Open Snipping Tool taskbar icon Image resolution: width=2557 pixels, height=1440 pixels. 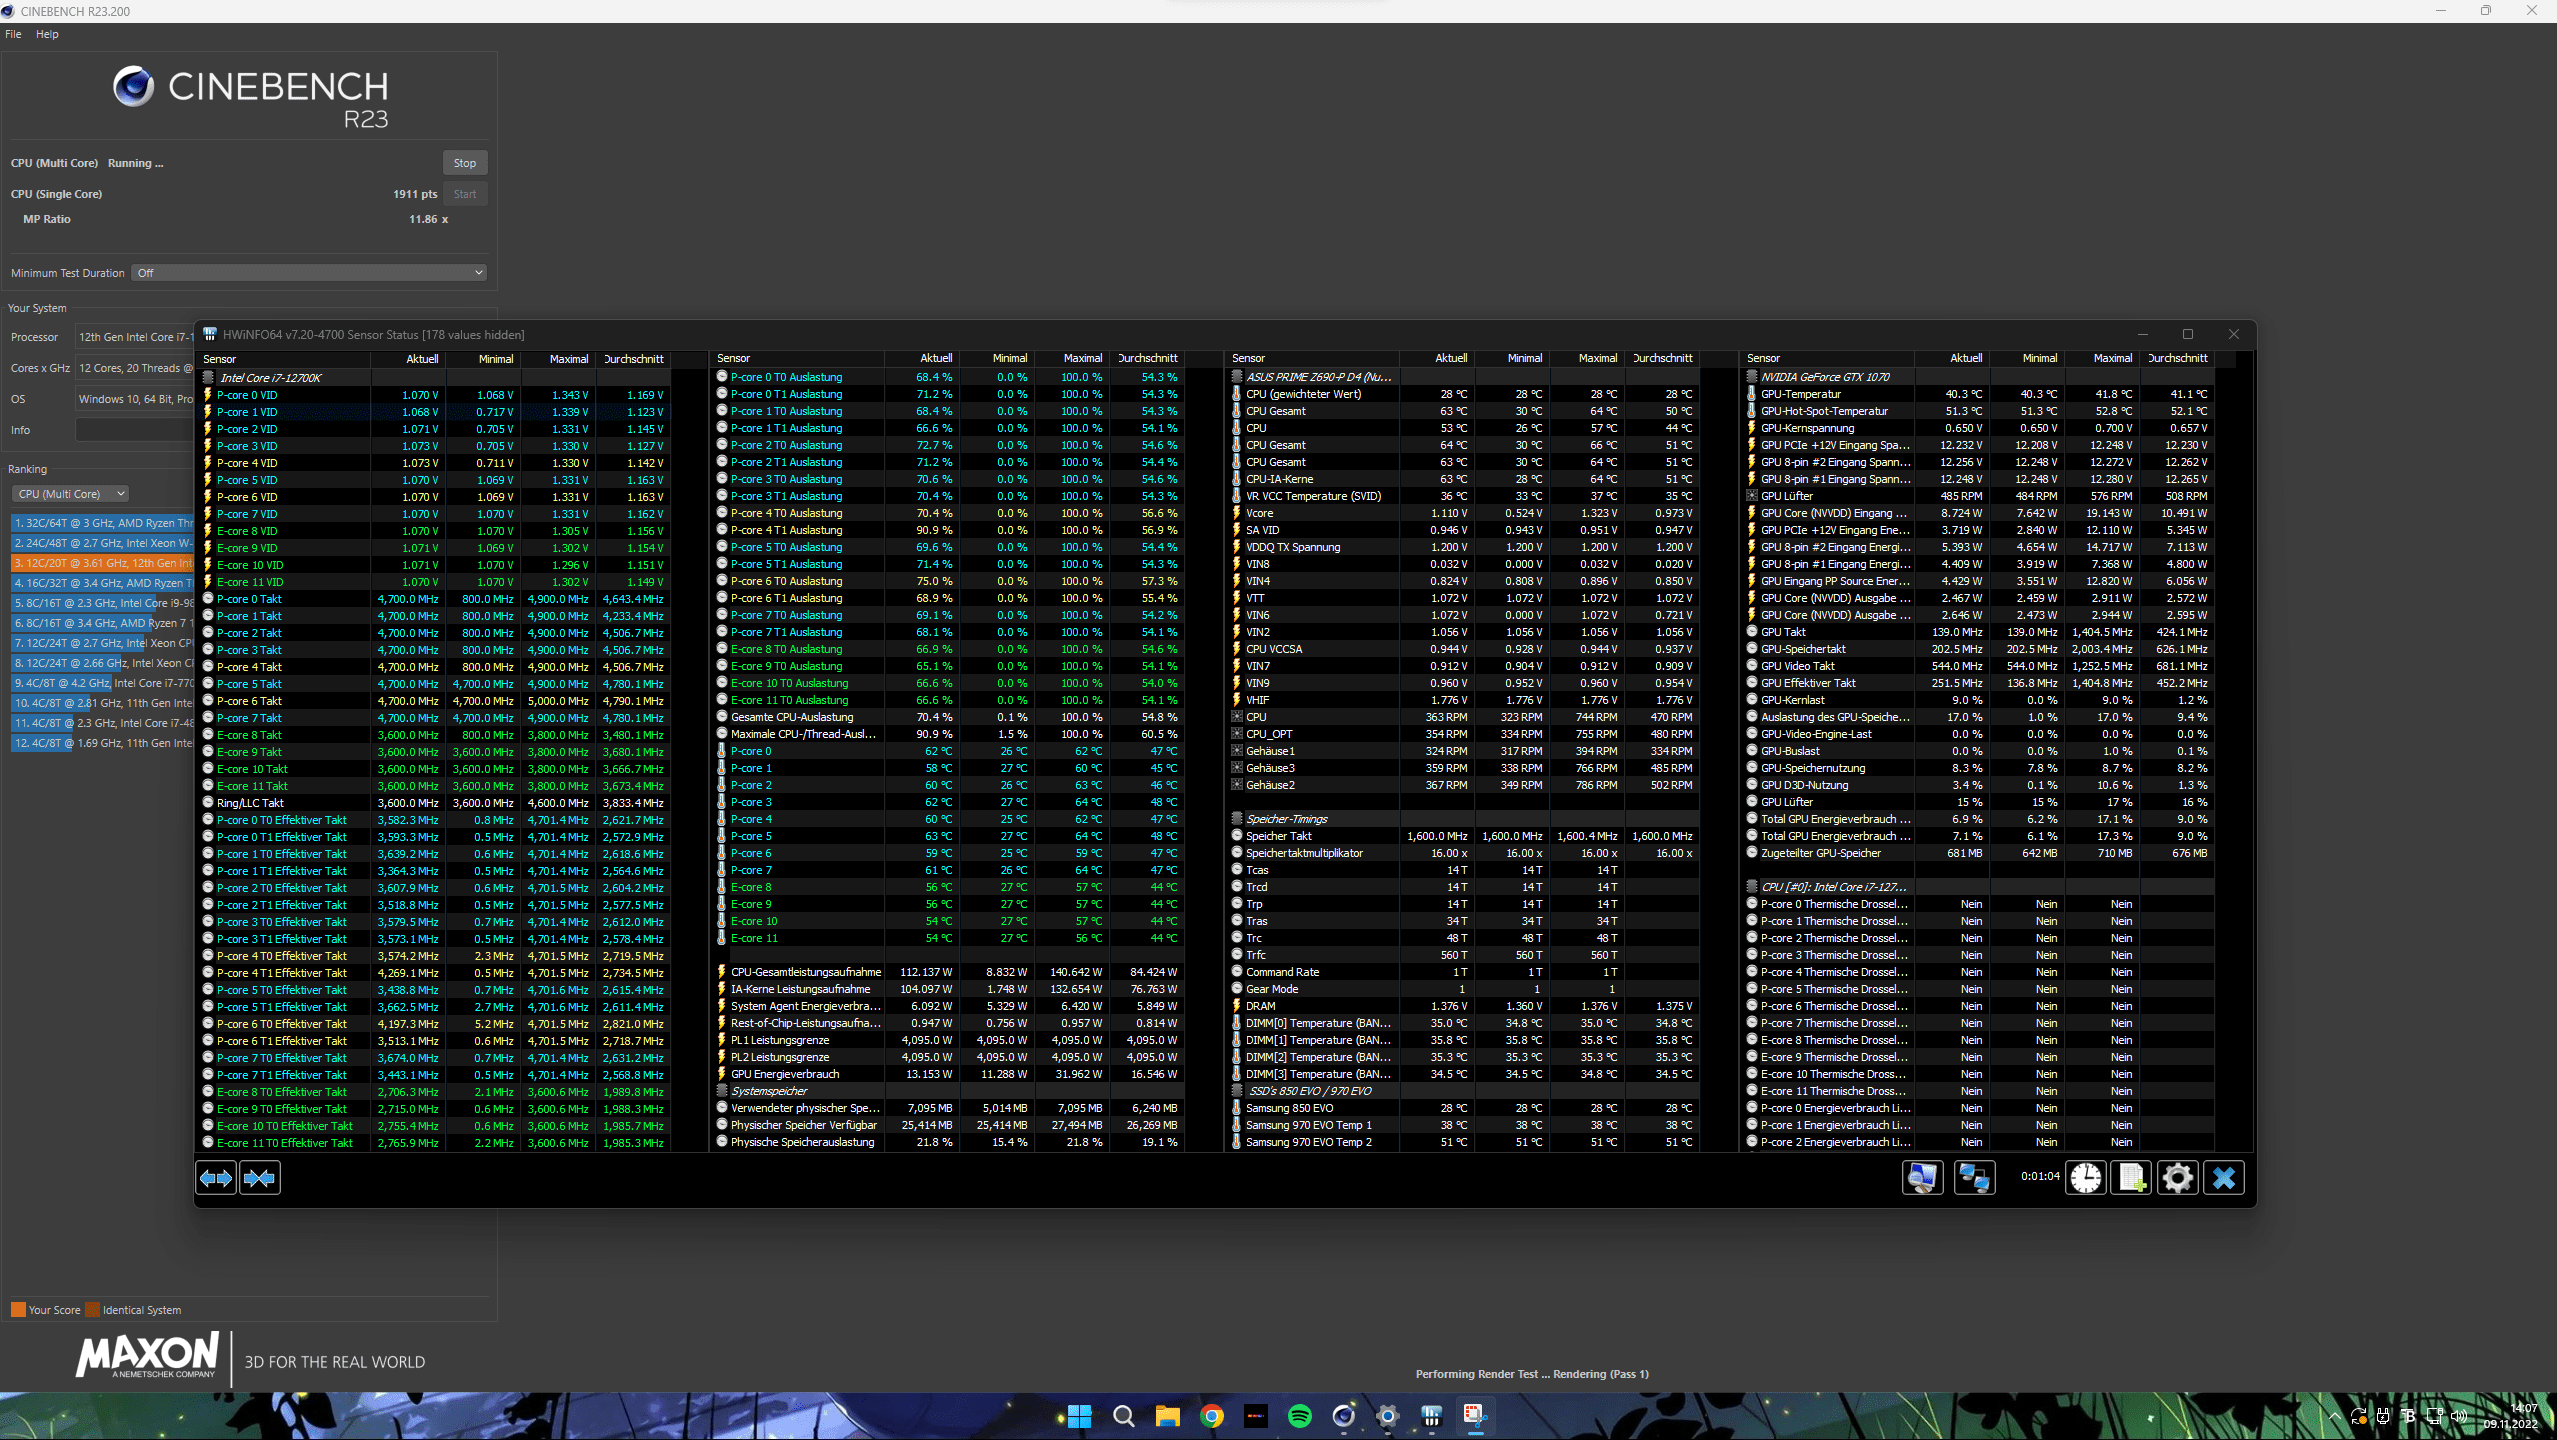[x=1475, y=1416]
